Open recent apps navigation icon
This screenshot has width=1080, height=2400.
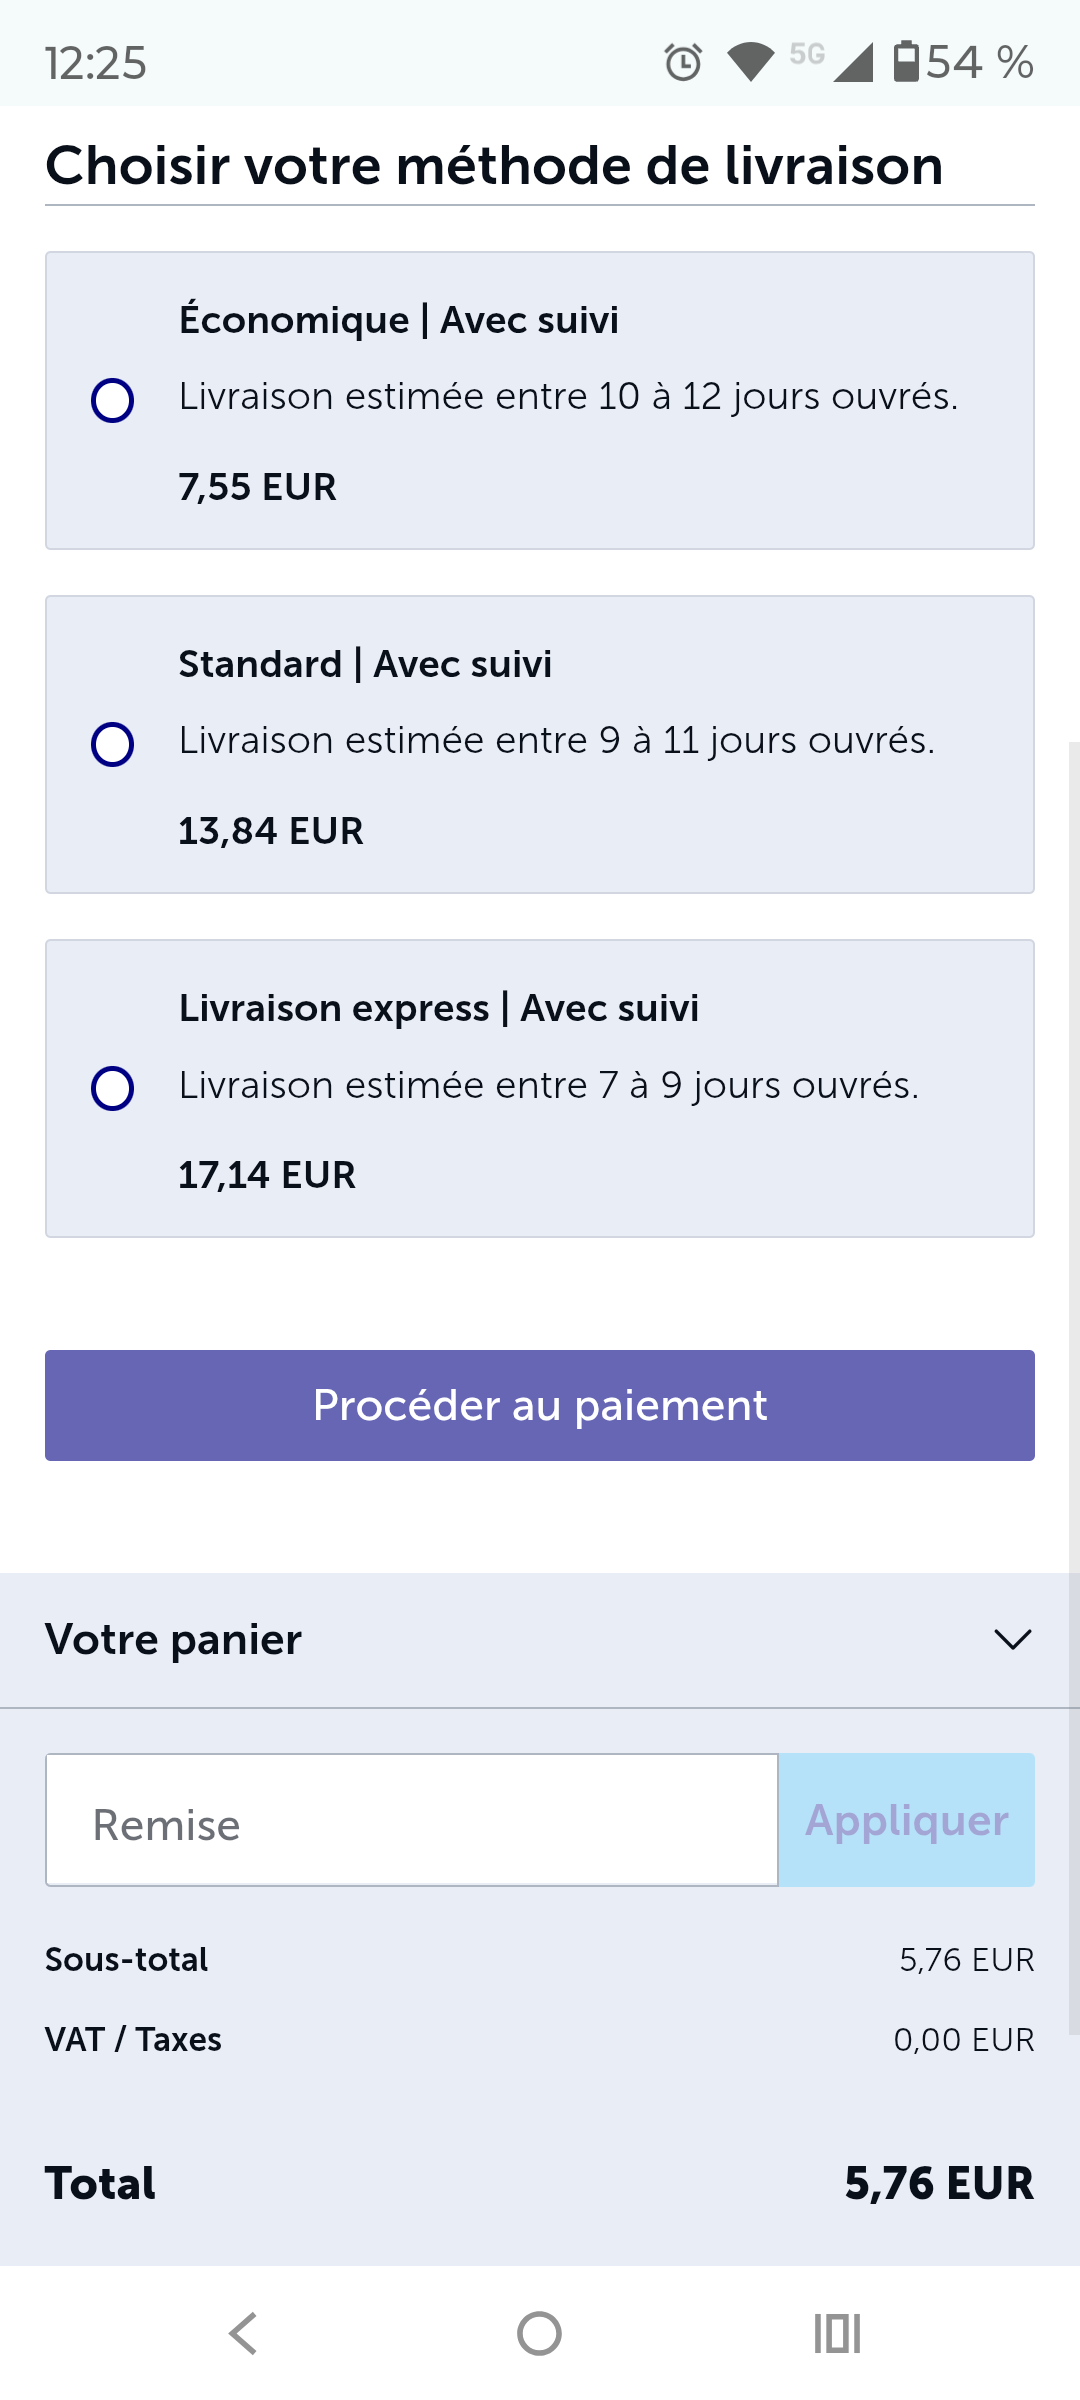tap(837, 2334)
